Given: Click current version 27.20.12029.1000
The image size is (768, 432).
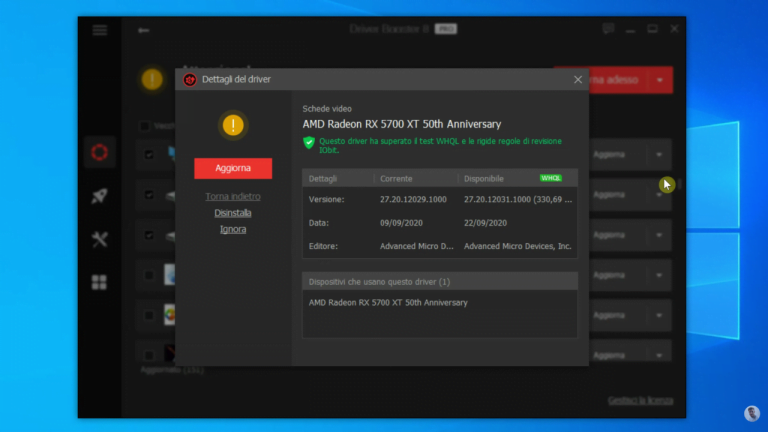Looking at the screenshot, I should pyautogui.click(x=413, y=199).
